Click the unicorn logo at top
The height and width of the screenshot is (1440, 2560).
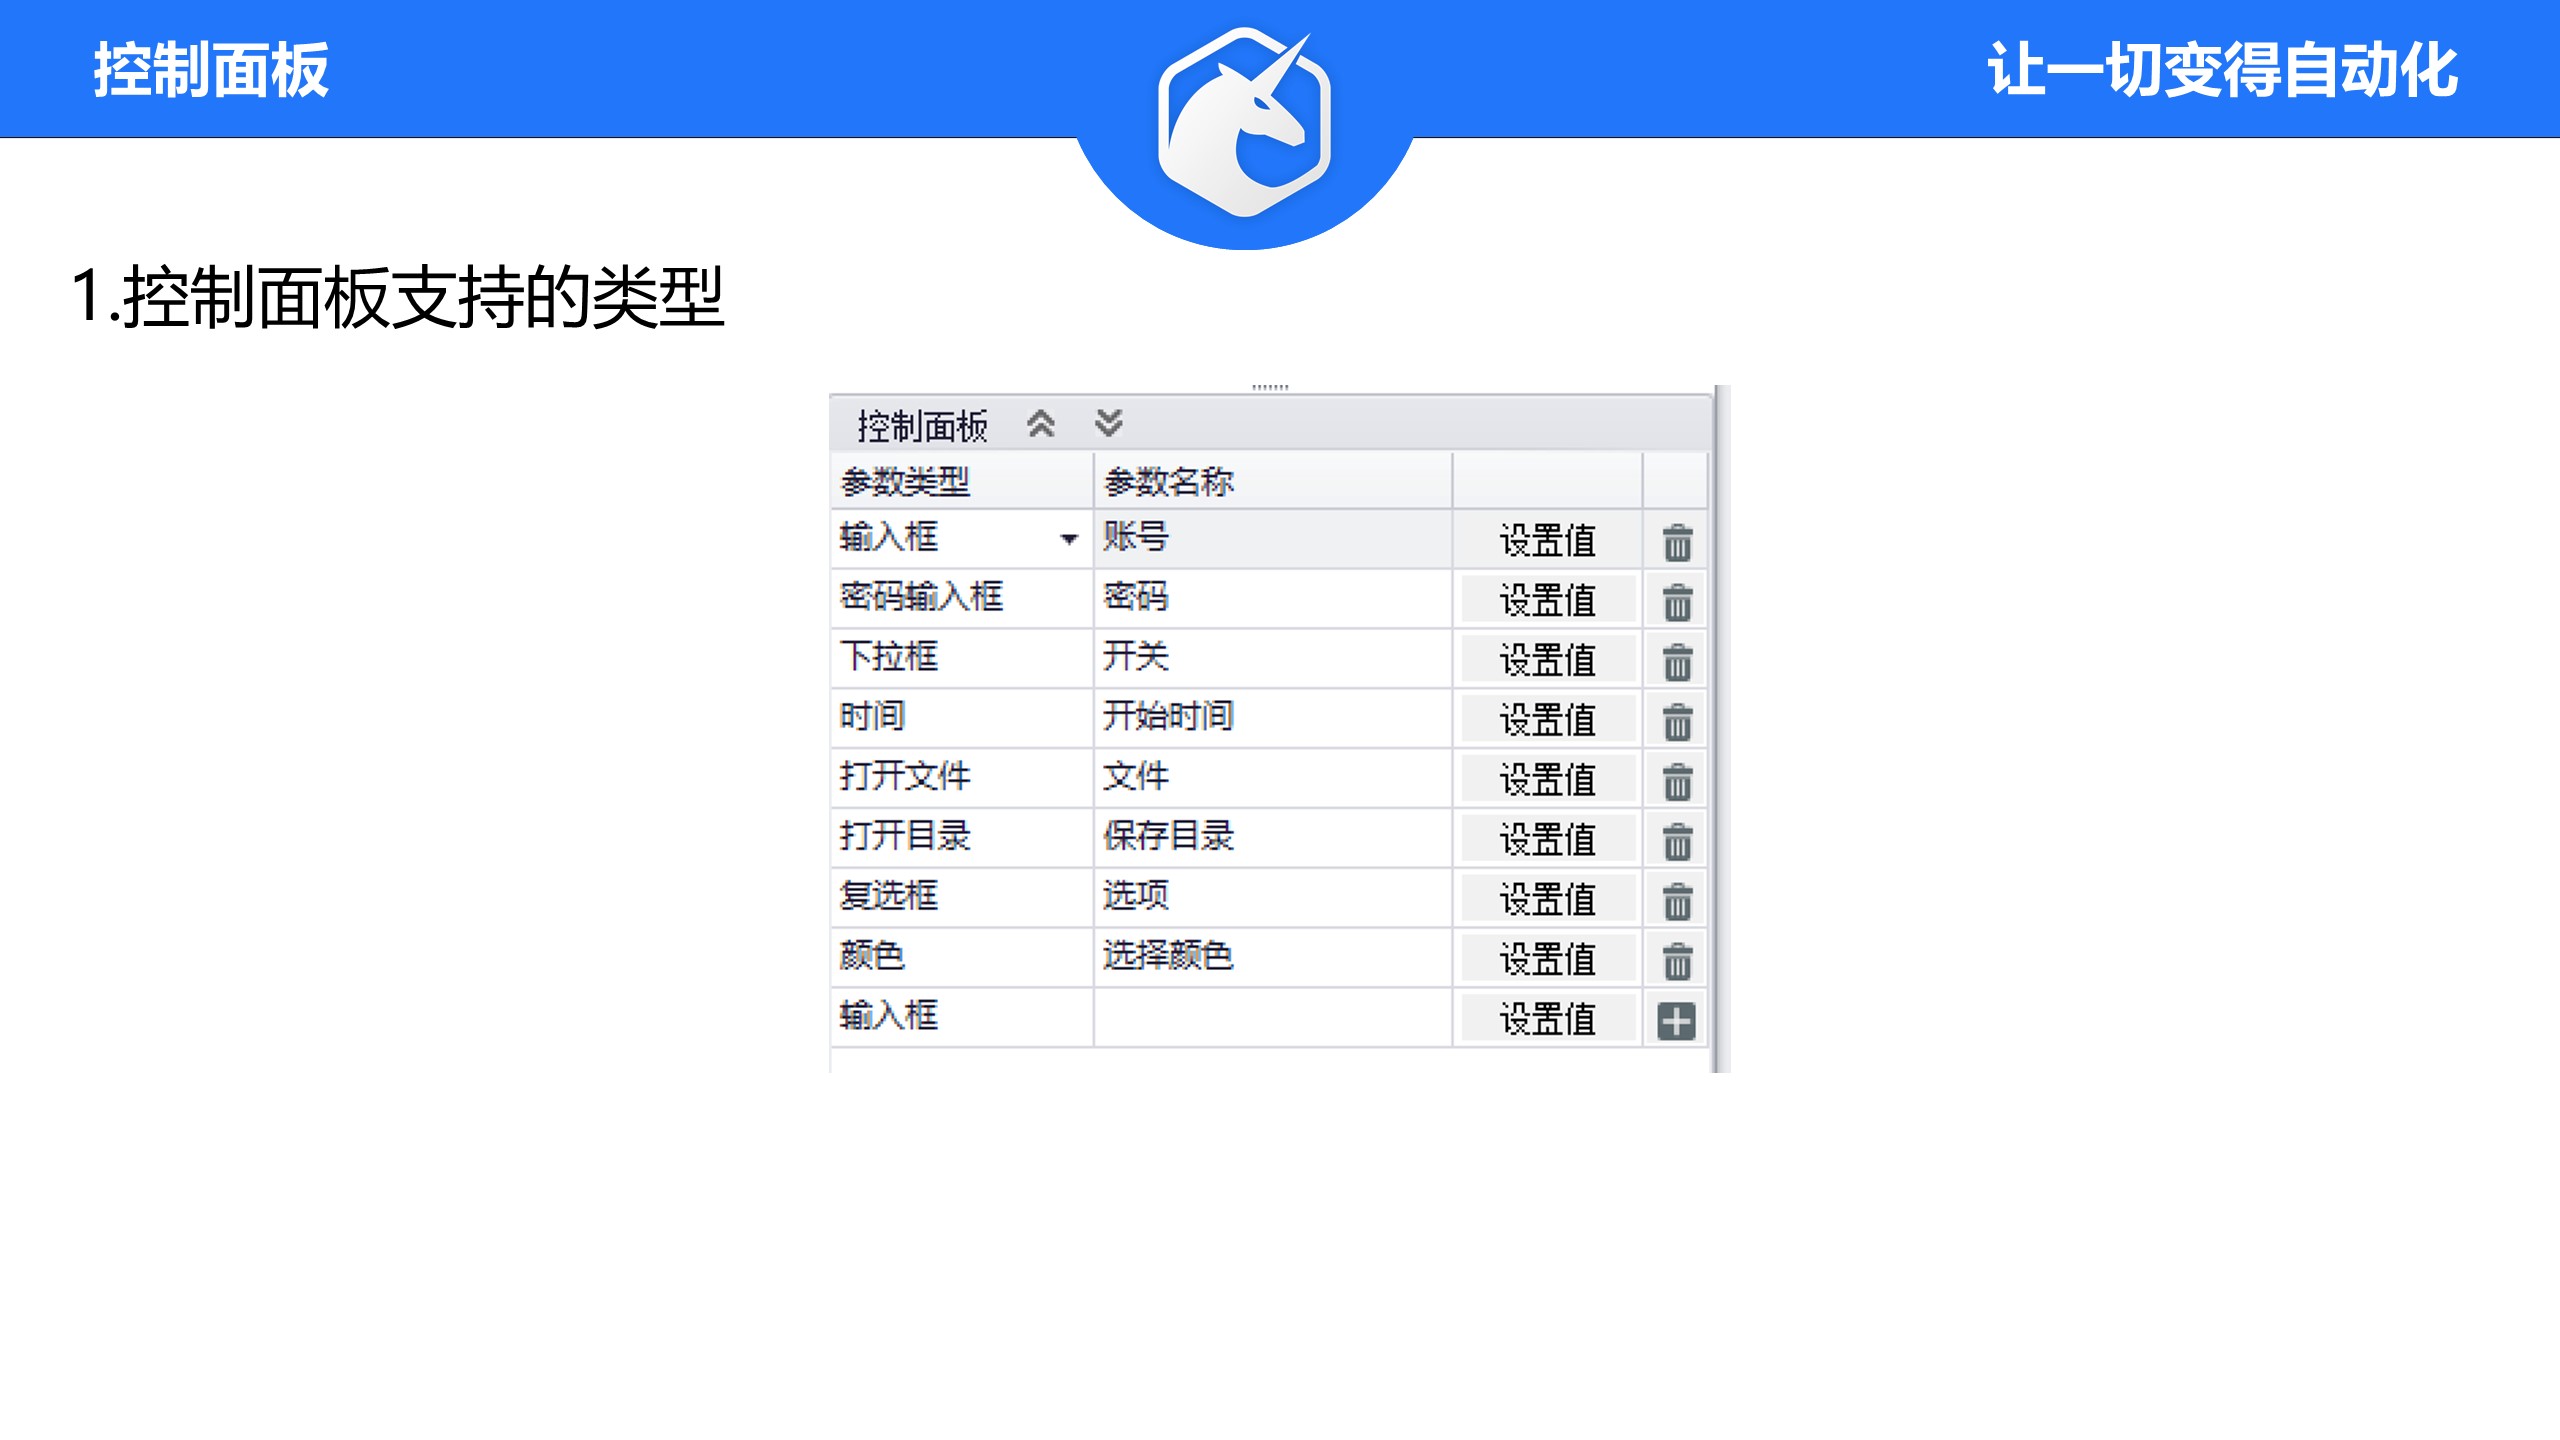[x=1244, y=122]
